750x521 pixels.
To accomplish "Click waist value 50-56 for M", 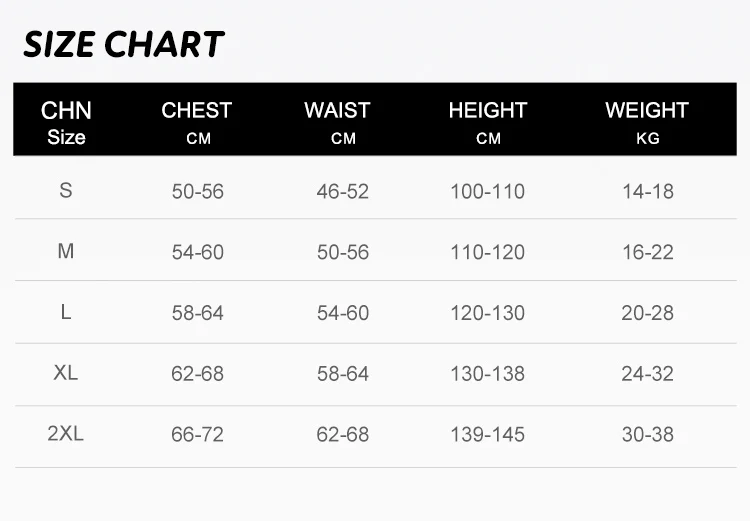I will pyautogui.click(x=343, y=253).
